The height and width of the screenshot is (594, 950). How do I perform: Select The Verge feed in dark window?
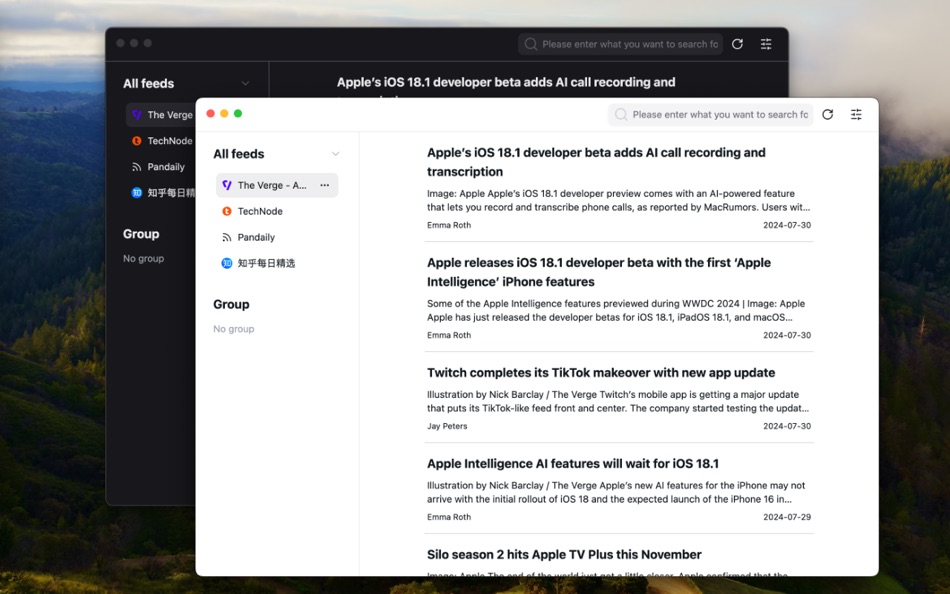[161, 115]
